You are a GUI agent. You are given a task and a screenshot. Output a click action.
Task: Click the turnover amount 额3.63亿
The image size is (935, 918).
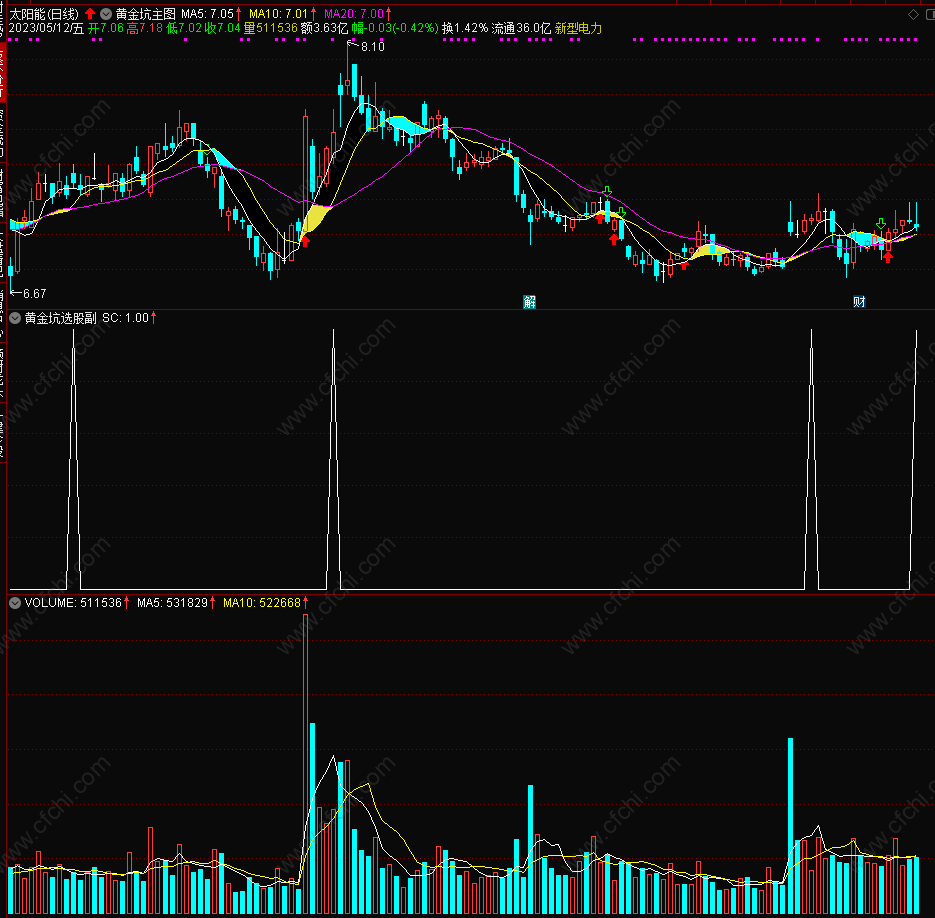324,28
